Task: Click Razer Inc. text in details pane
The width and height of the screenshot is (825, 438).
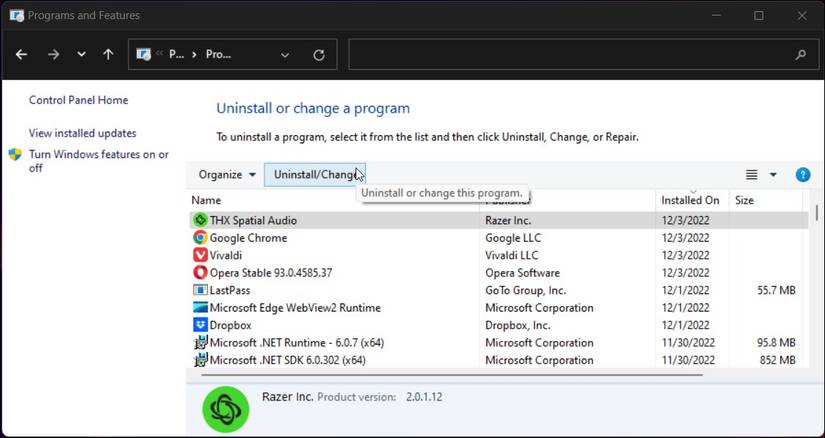Action: click(x=287, y=396)
